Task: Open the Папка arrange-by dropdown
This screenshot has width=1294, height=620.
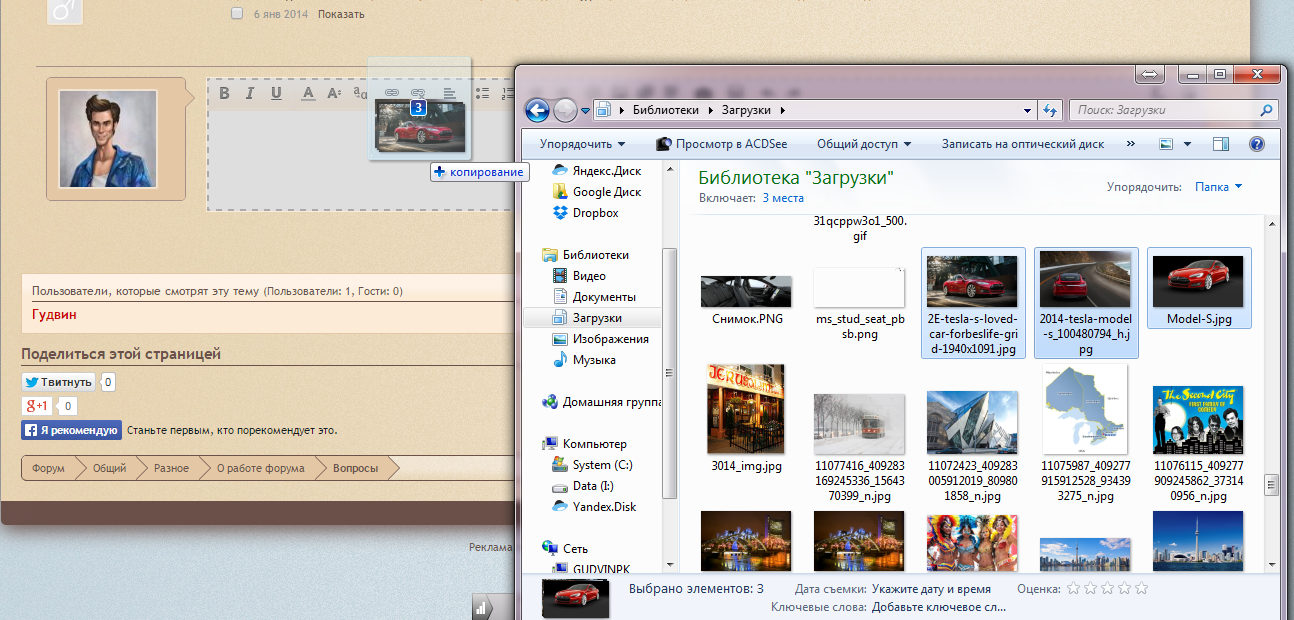Action: click(1219, 187)
